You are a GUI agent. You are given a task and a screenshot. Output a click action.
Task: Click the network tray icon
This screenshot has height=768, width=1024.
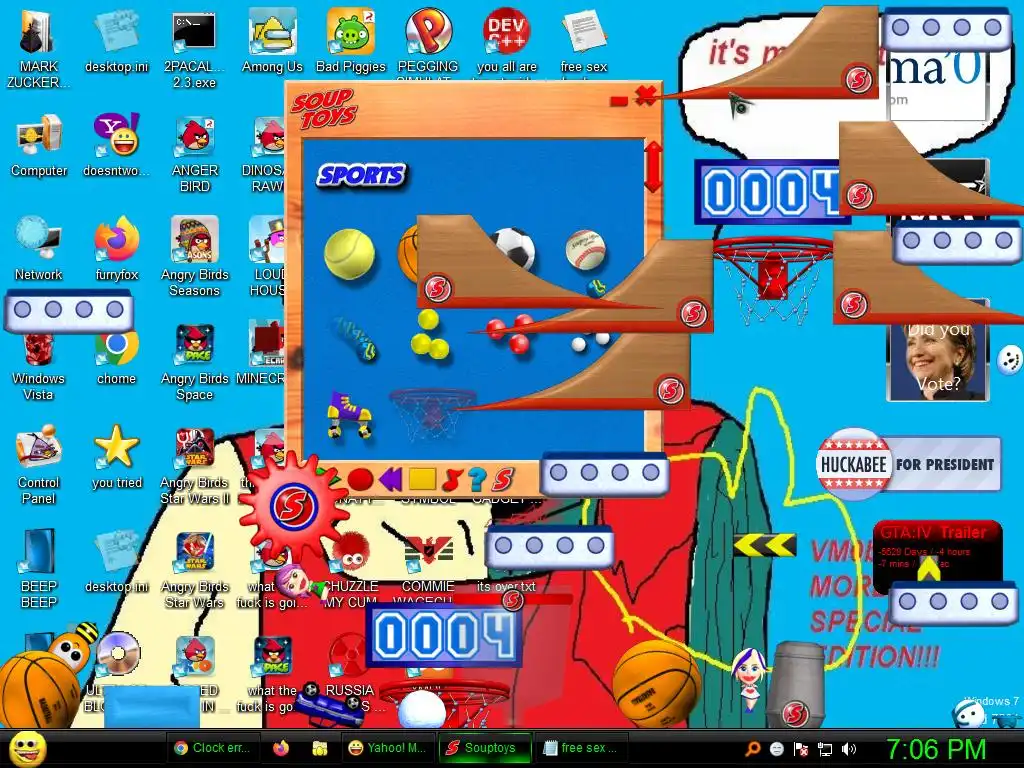[825, 749]
